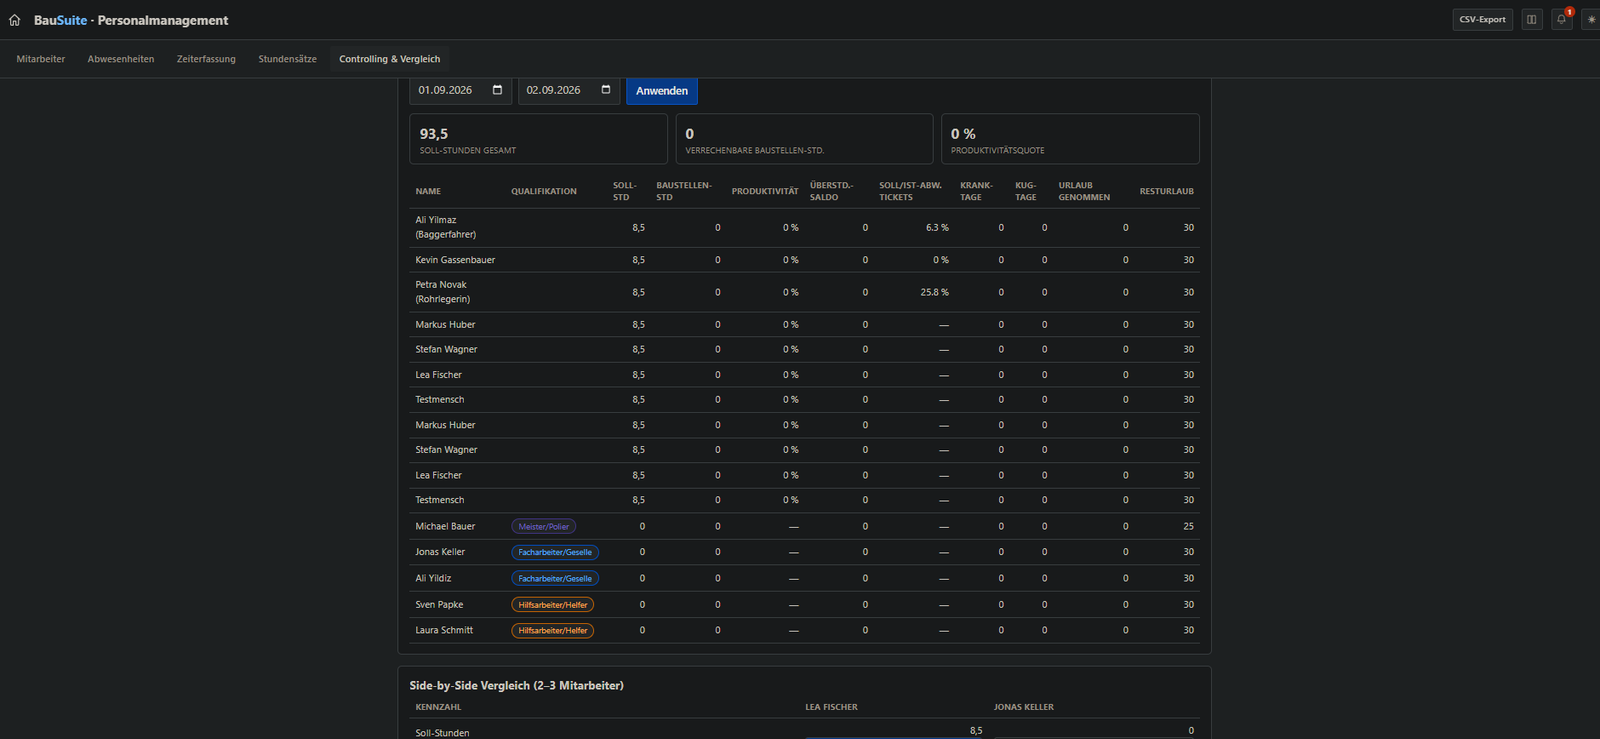The image size is (1600, 739).
Task: Click the 25.8 % value in Petra Novak's row
Action: pyautogui.click(x=934, y=292)
